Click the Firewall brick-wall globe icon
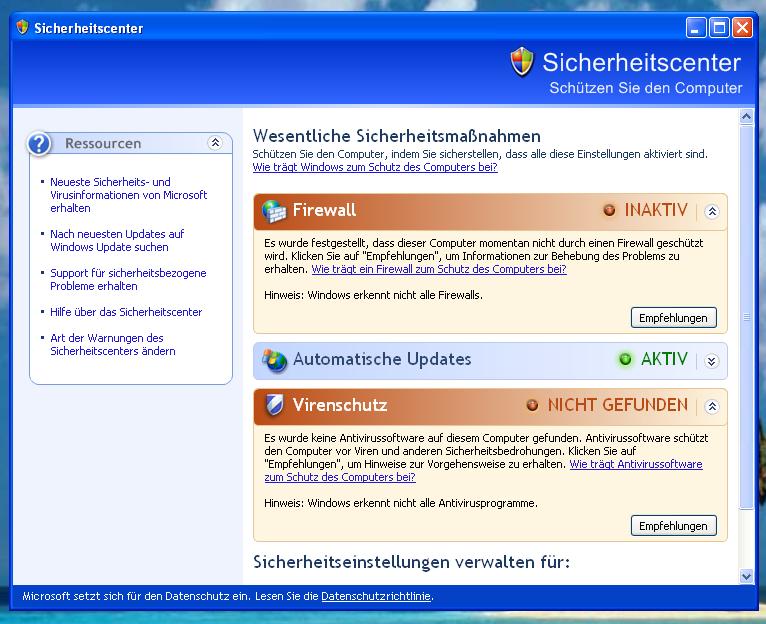 [274, 211]
